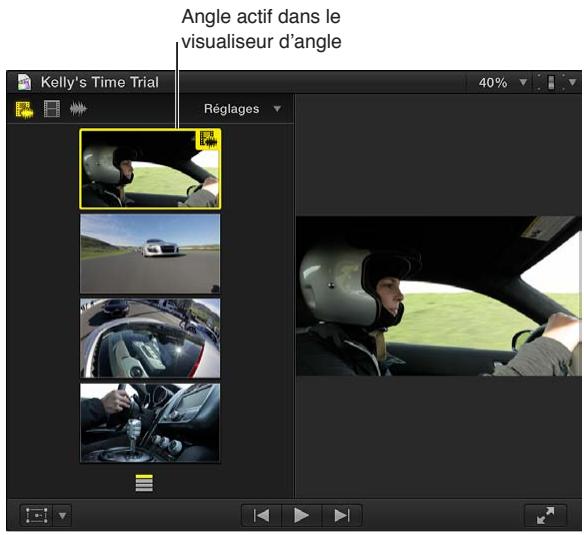584x535 pixels.
Task: Switch to the silver car on track angle
Action: point(150,253)
